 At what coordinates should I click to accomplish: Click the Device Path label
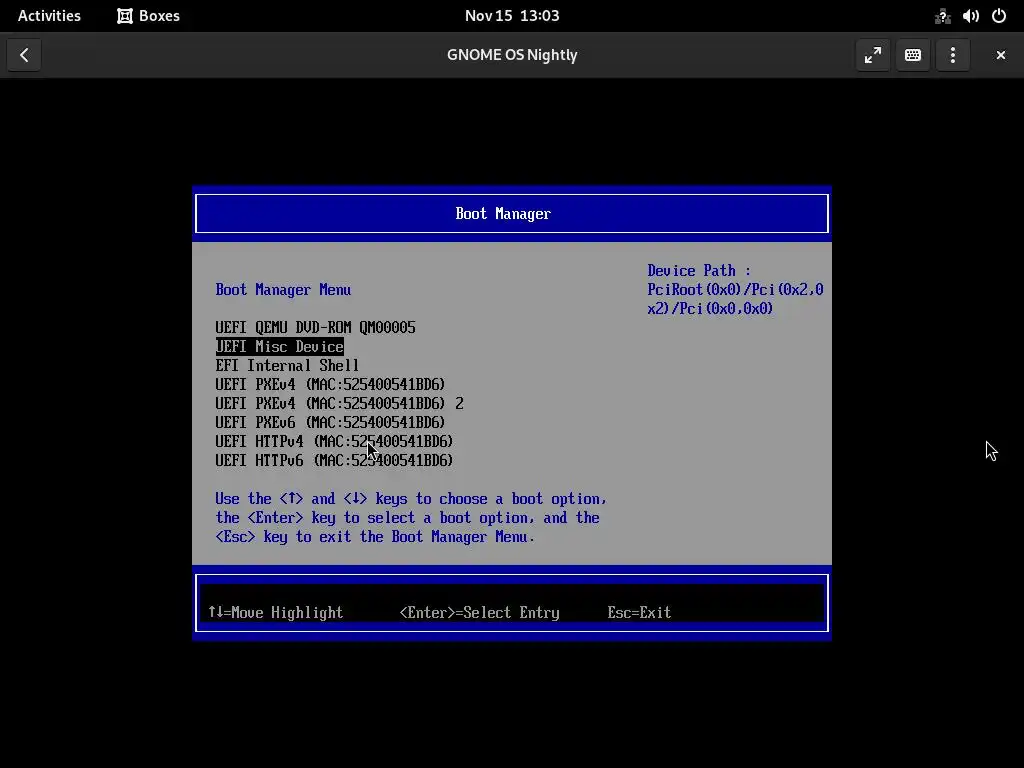point(699,270)
